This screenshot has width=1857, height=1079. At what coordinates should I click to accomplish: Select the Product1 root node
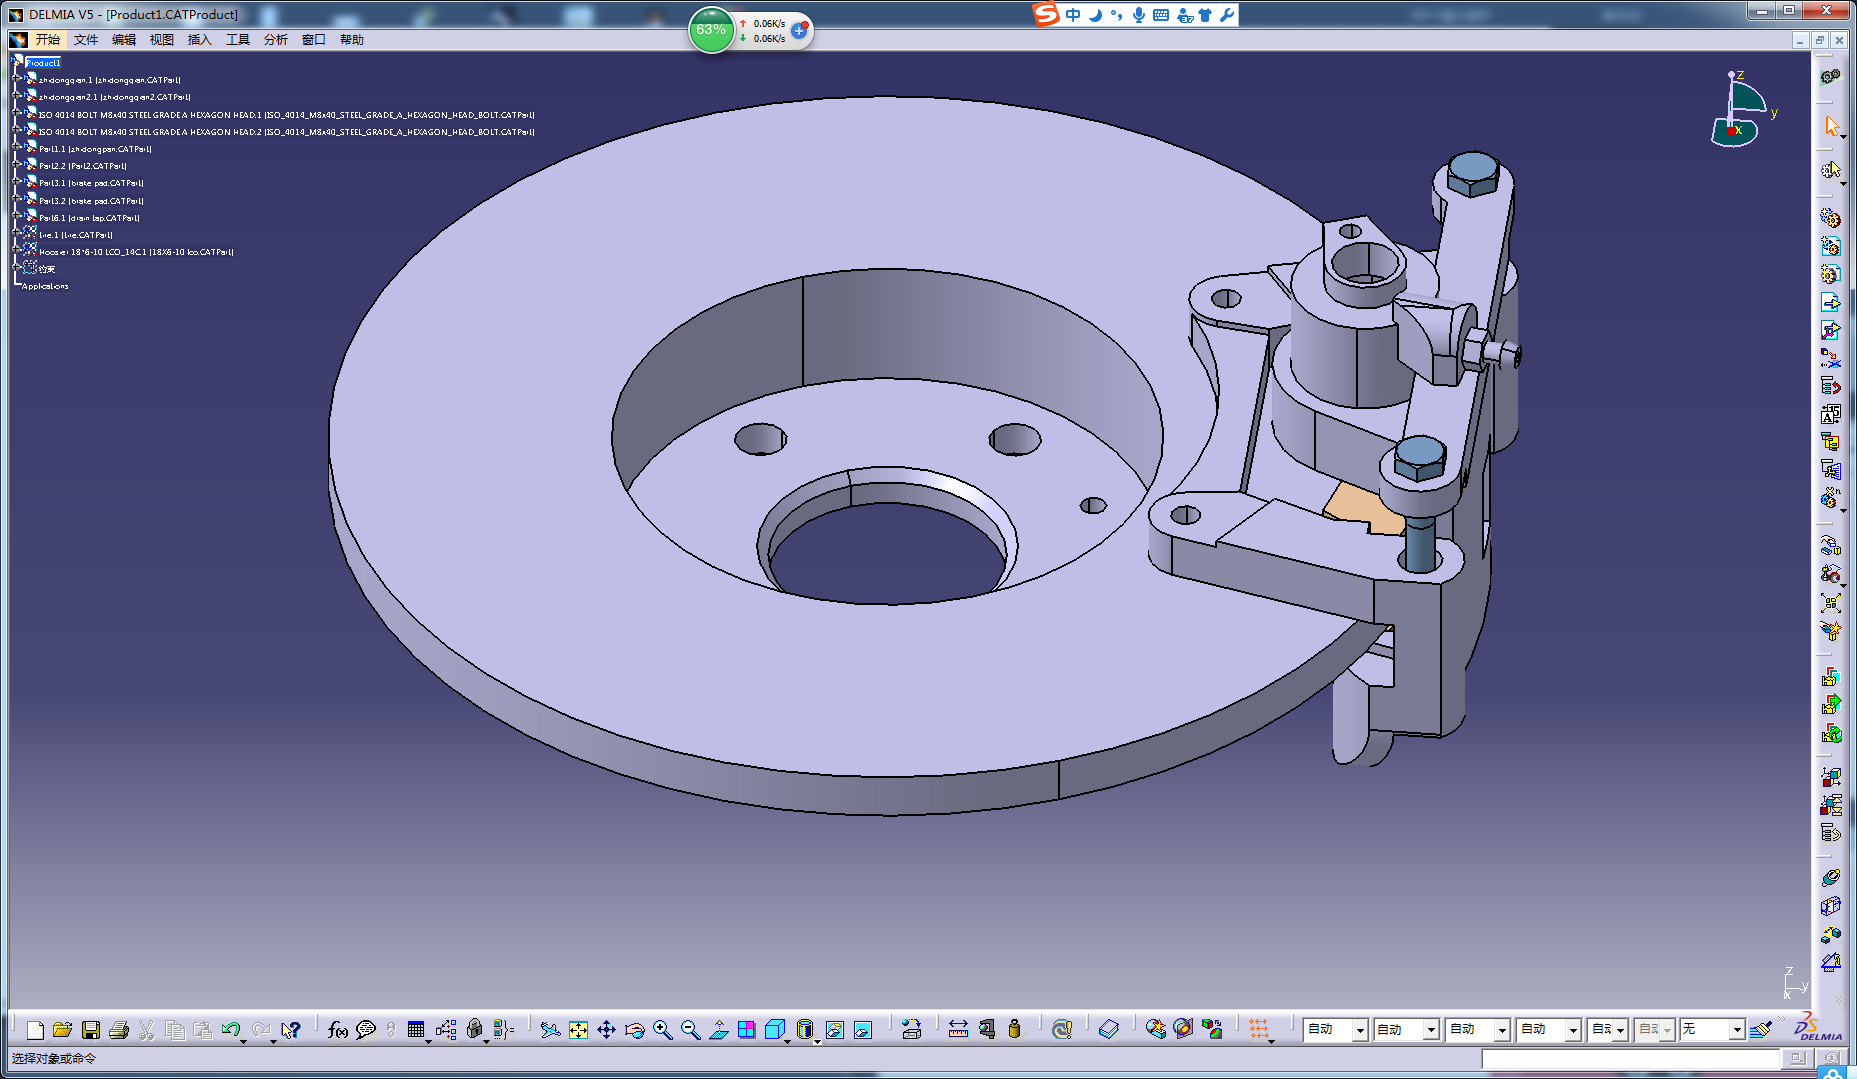43,63
